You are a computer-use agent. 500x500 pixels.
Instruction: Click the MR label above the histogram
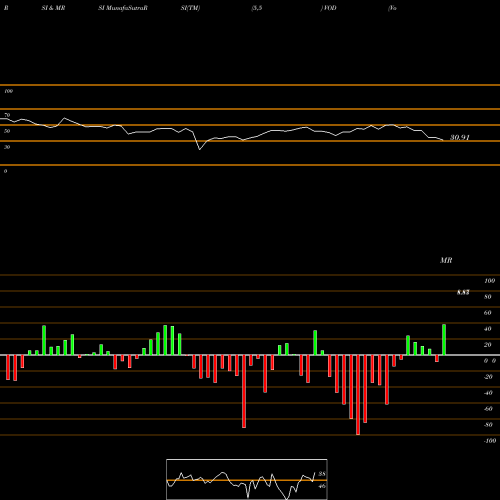(446, 260)
